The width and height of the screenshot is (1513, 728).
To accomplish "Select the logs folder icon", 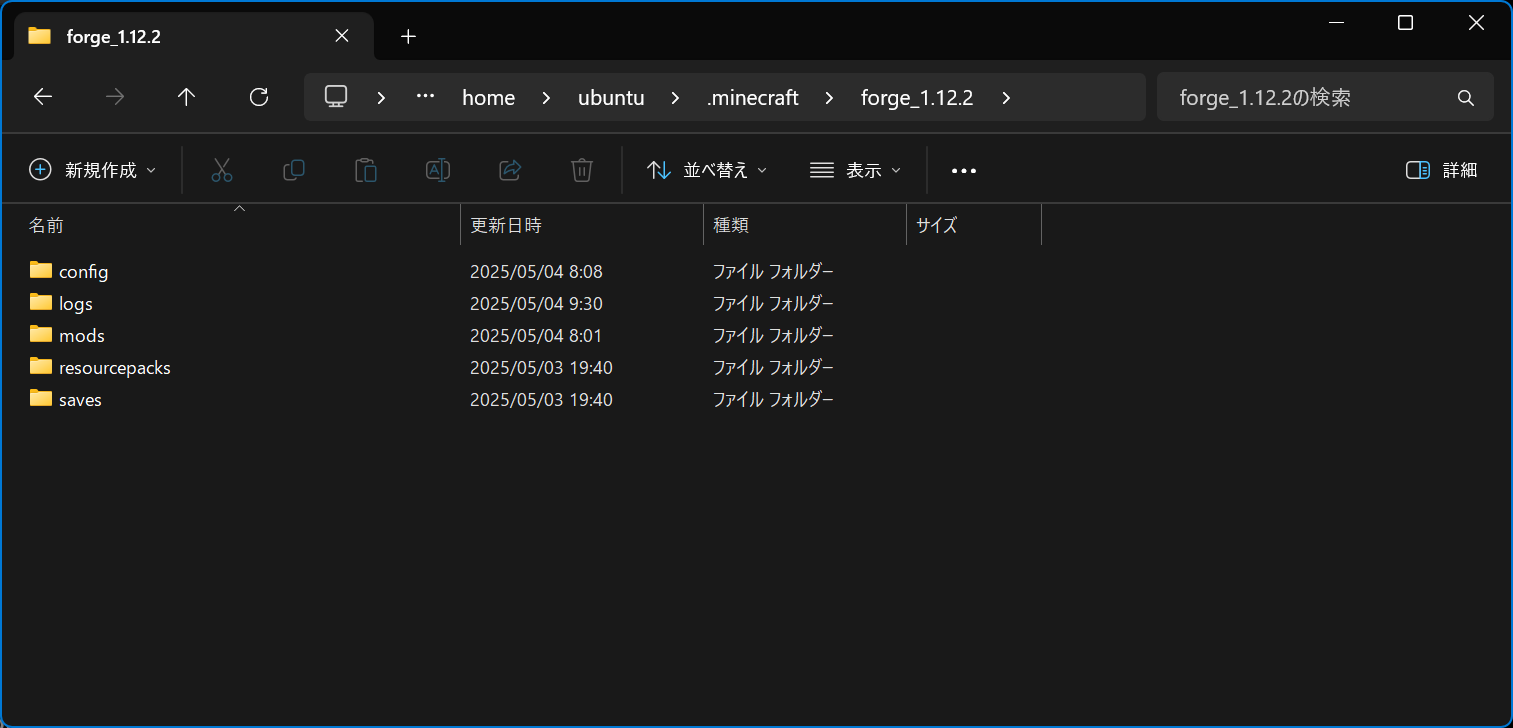I will (41, 303).
